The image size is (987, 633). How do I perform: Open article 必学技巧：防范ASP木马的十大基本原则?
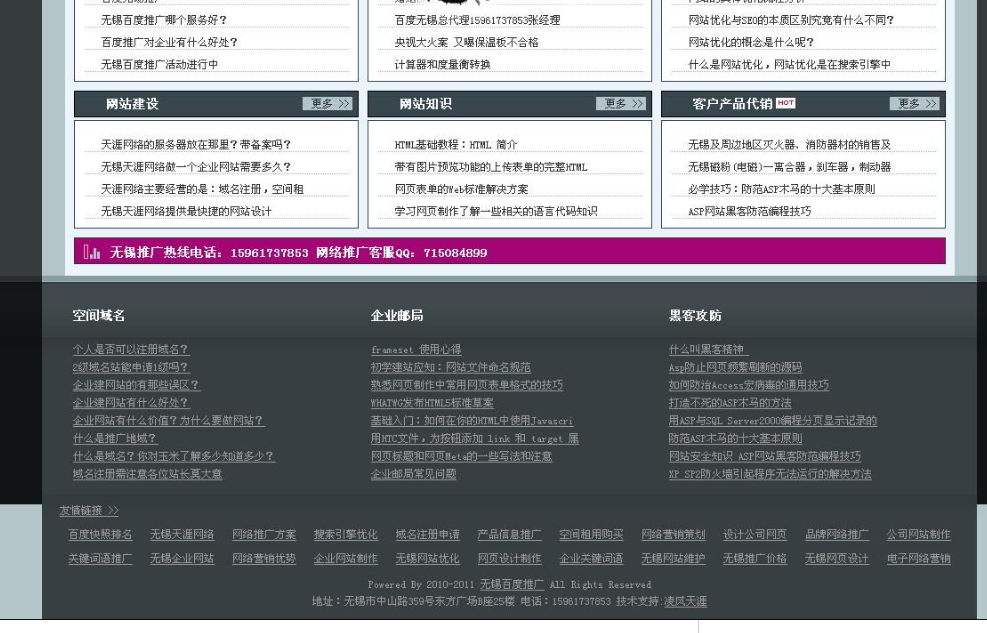pos(782,189)
